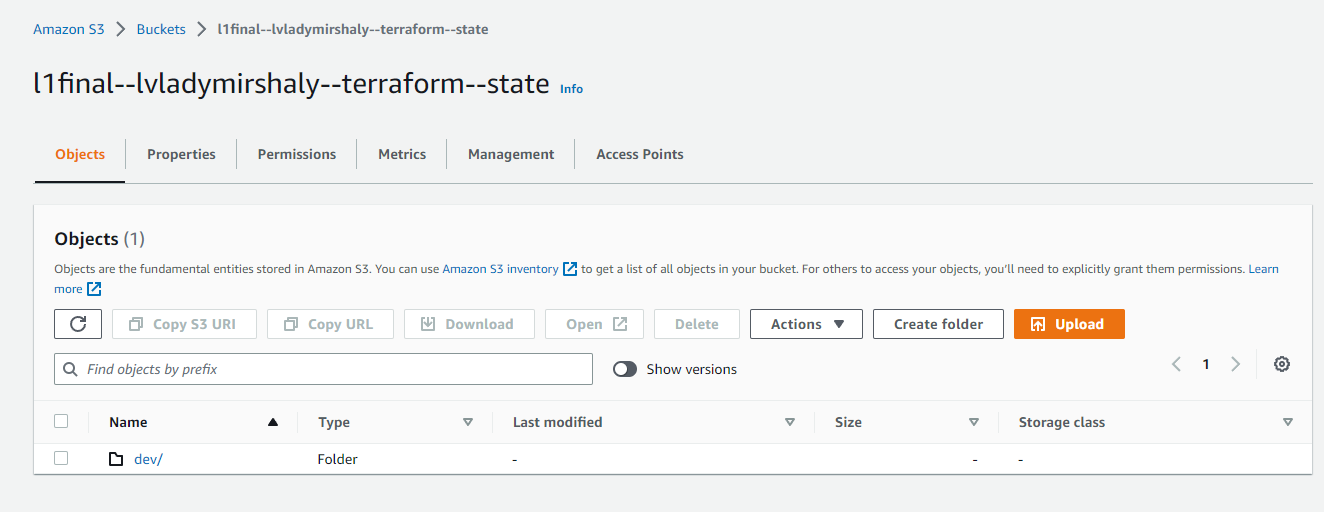
Task: Click external link icon next to S3 inventory
Action: tap(570, 269)
